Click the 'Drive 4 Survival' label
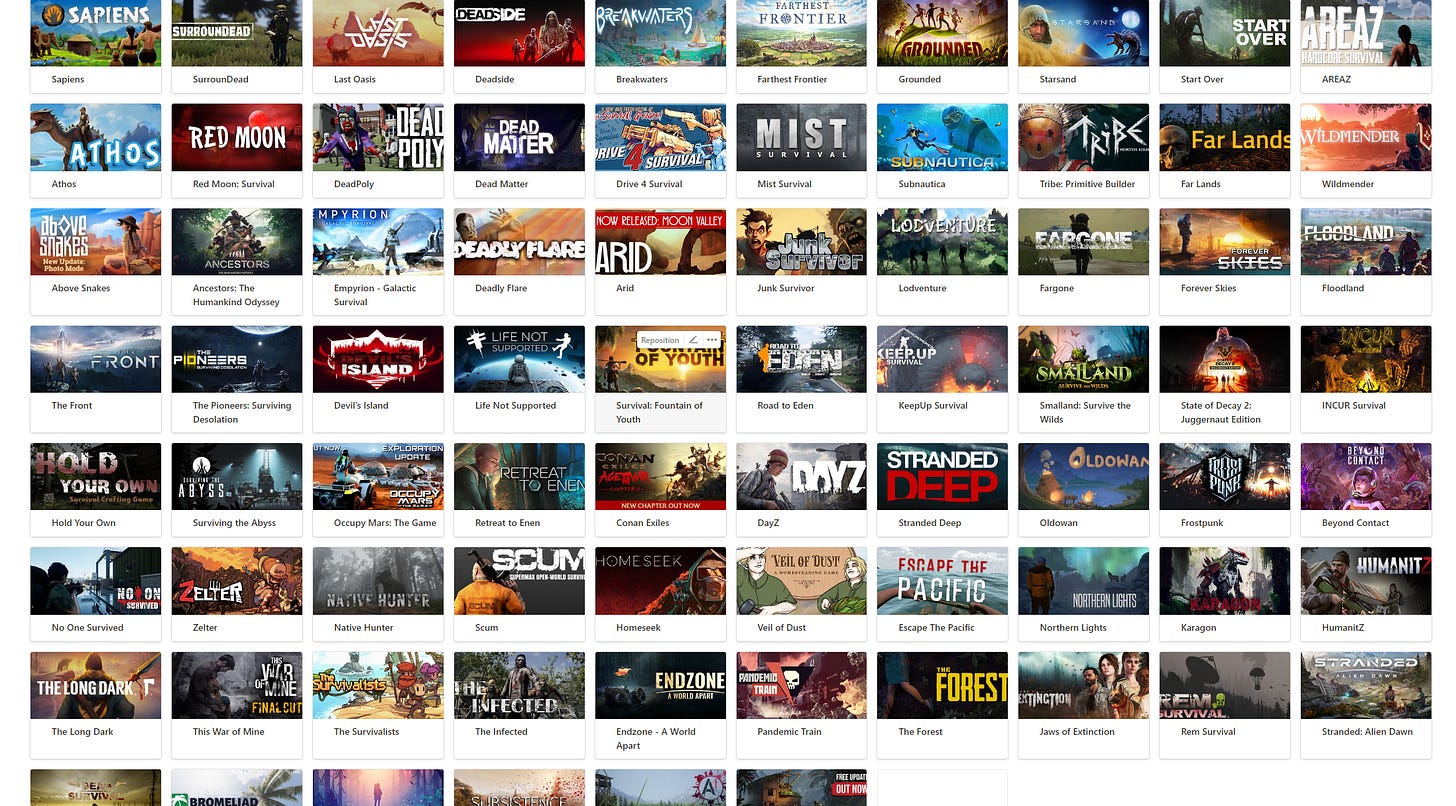 tap(649, 184)
